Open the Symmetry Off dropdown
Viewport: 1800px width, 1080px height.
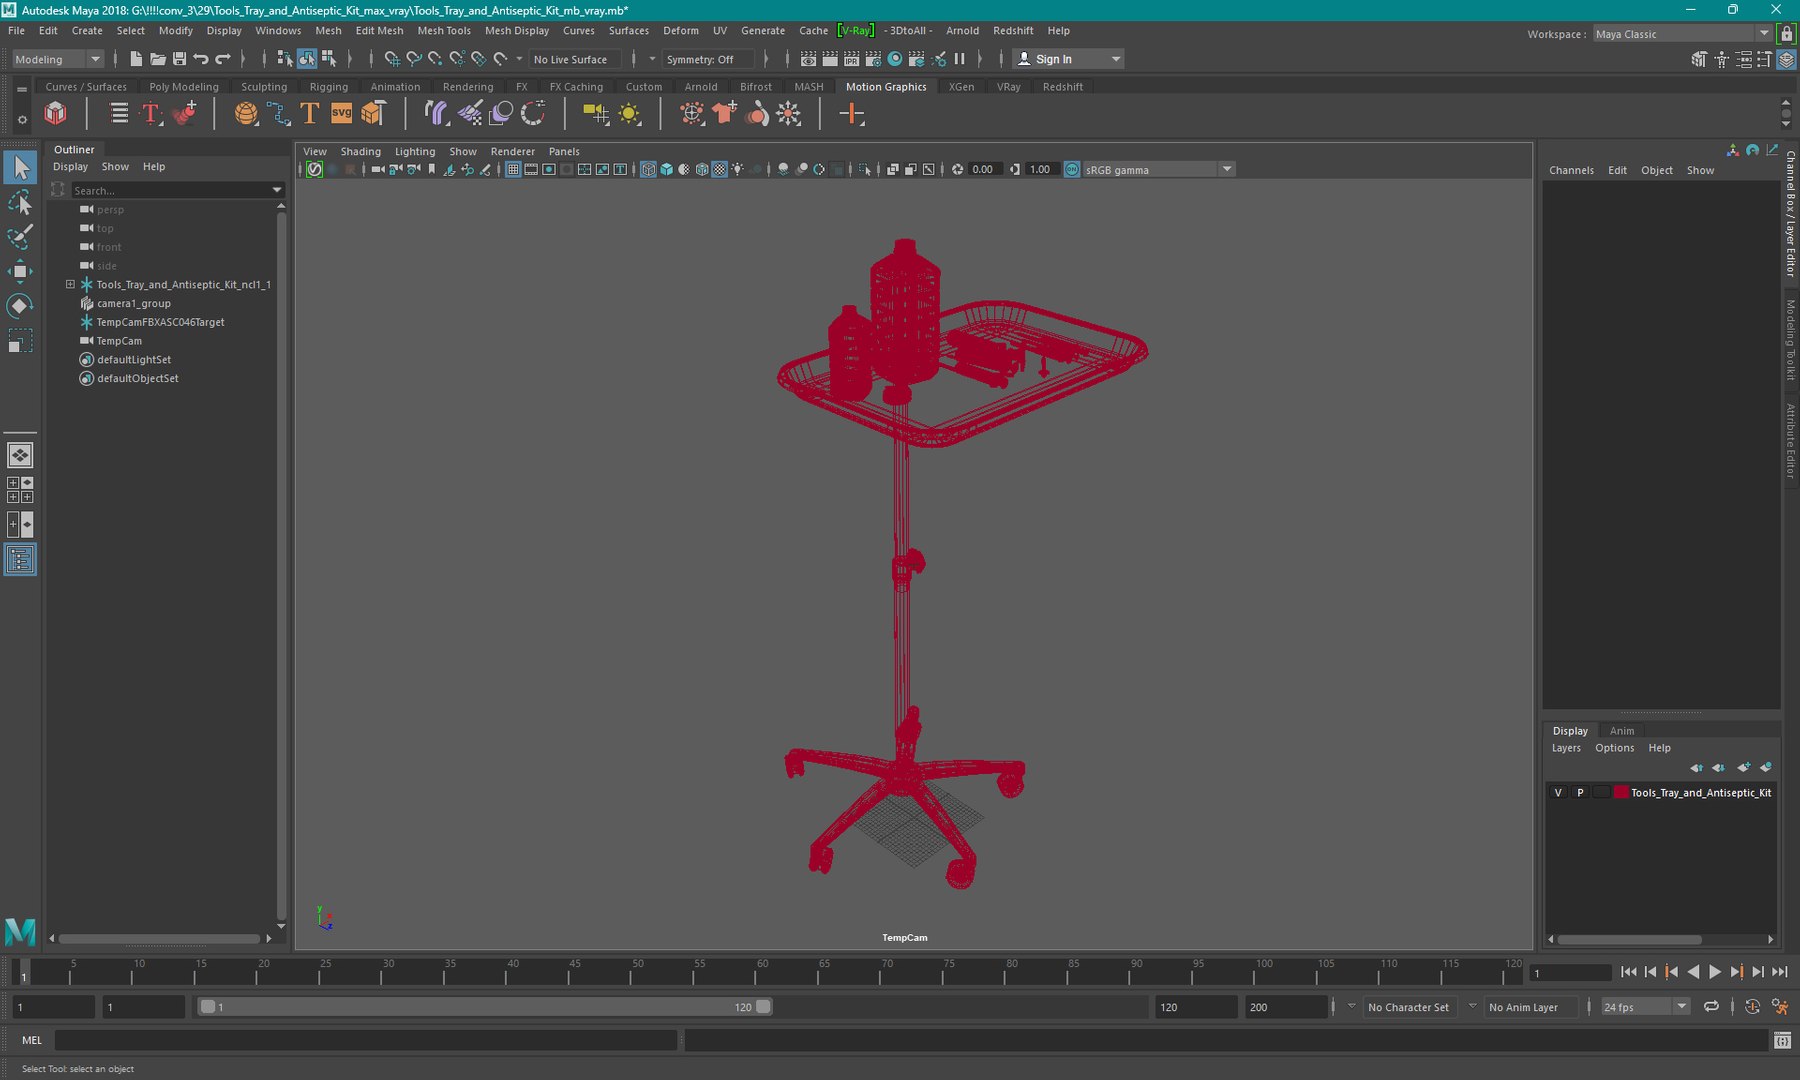point(709,59)
